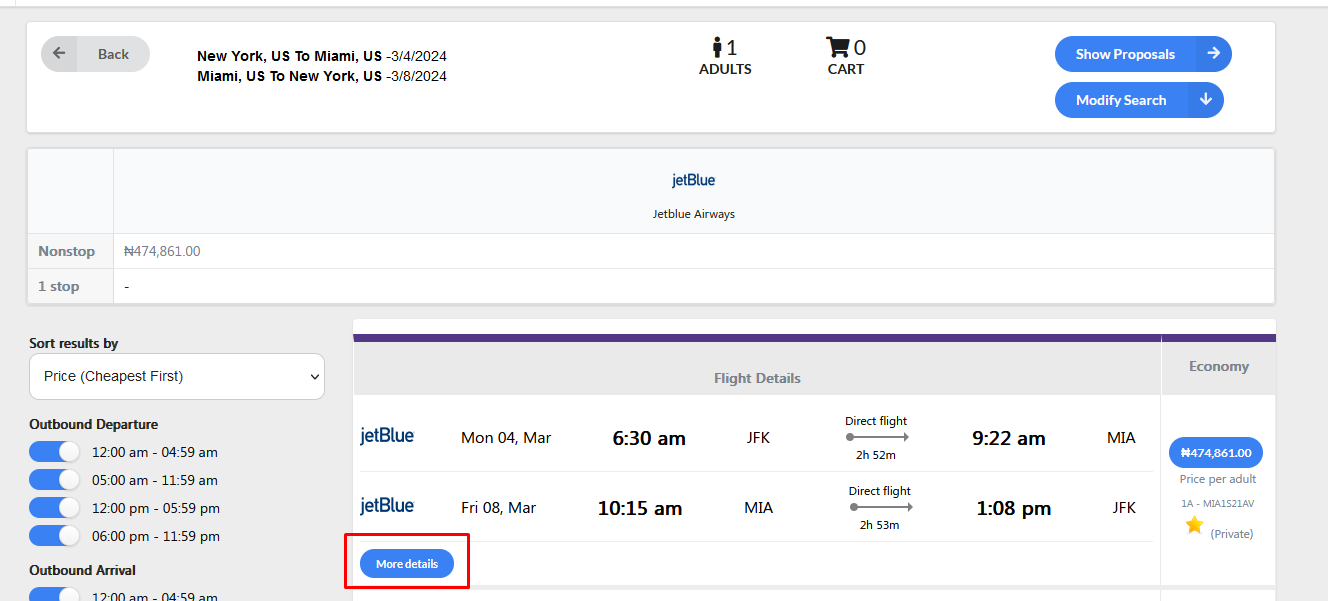Screen dimensions: 1328x601
Task: Expand the down arrow beside Modify Search
Action: pos(1206,100)
